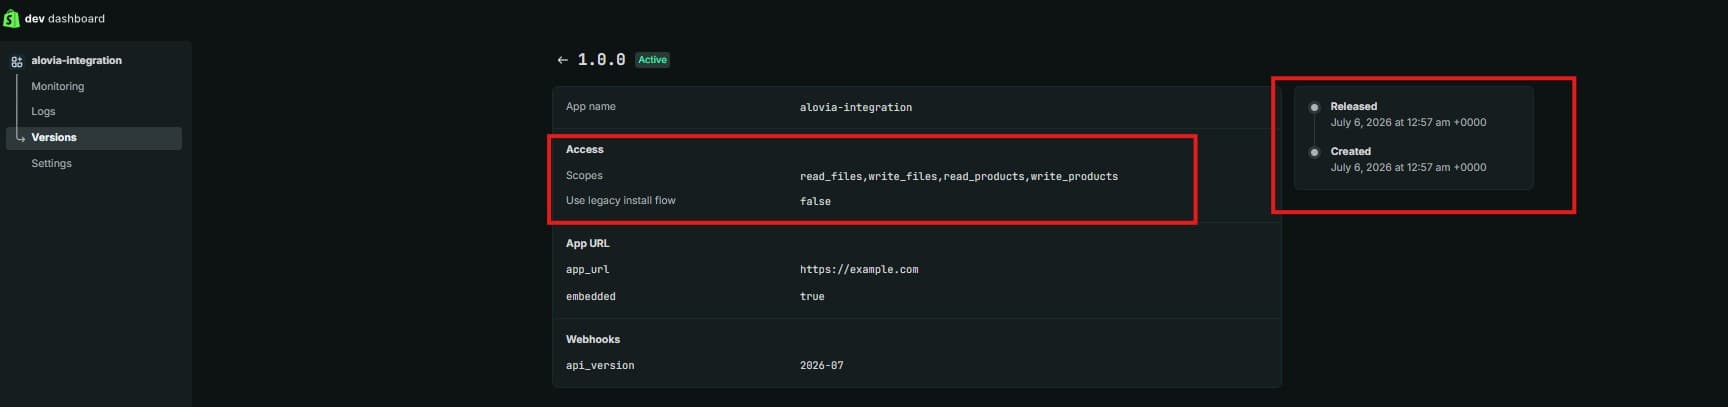Click the Shopify bag logo icon
The height and width of the screenshot is (407, 1728).
point(11,18)
